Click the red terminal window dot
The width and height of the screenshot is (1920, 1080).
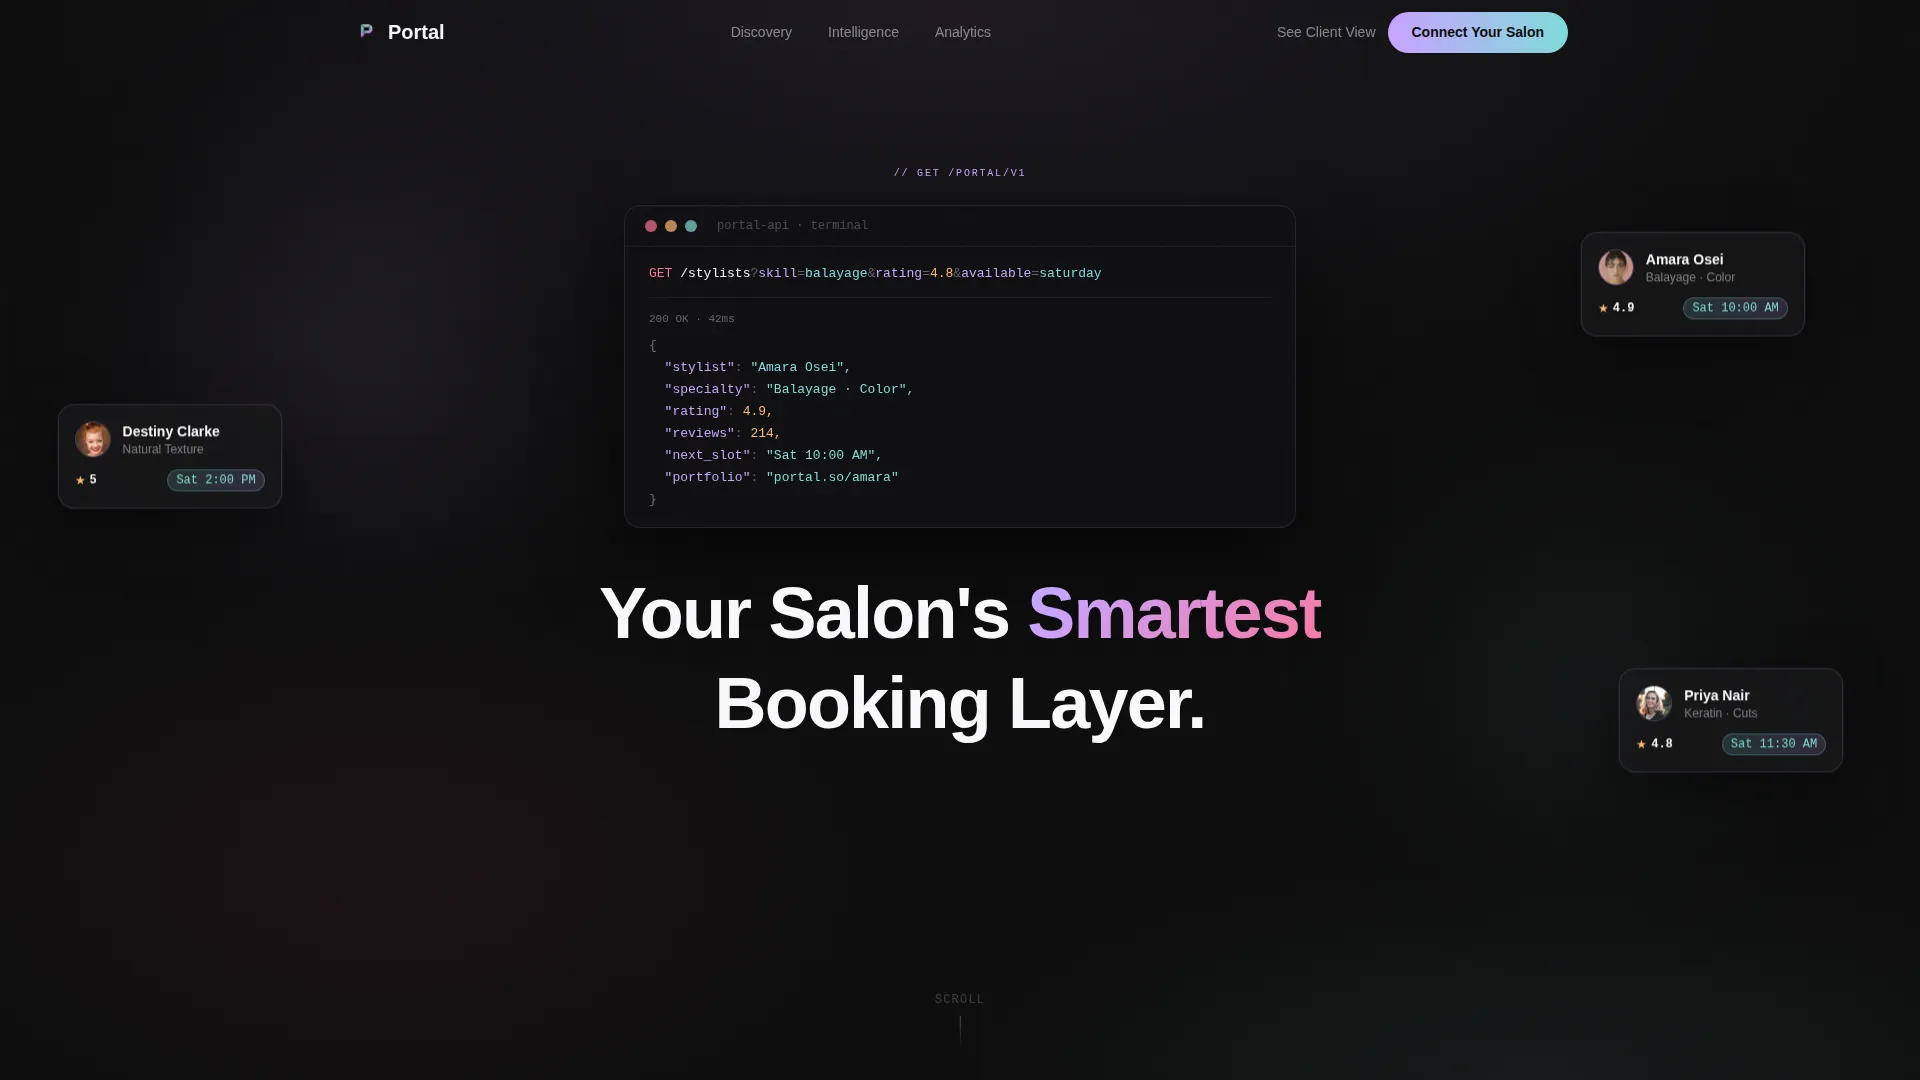coord(651,226)
